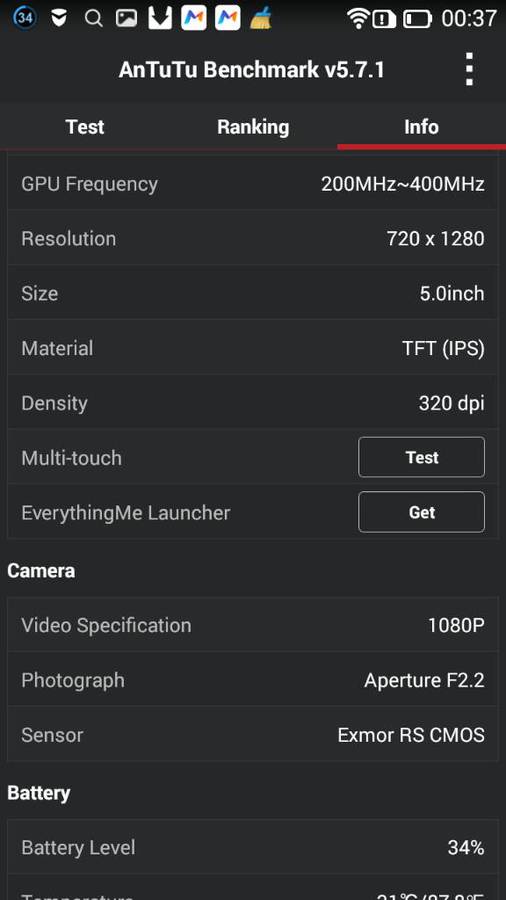Tap the search magnifier status icon

[x=93, y=18]
